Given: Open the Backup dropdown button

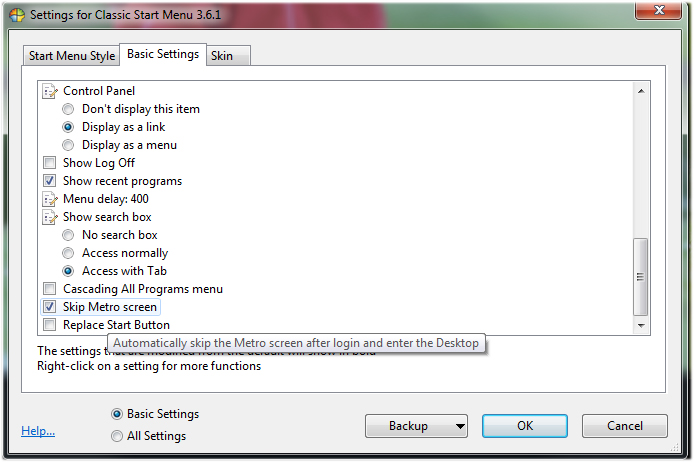Looking at the screenshot, I should pos(416,426).
